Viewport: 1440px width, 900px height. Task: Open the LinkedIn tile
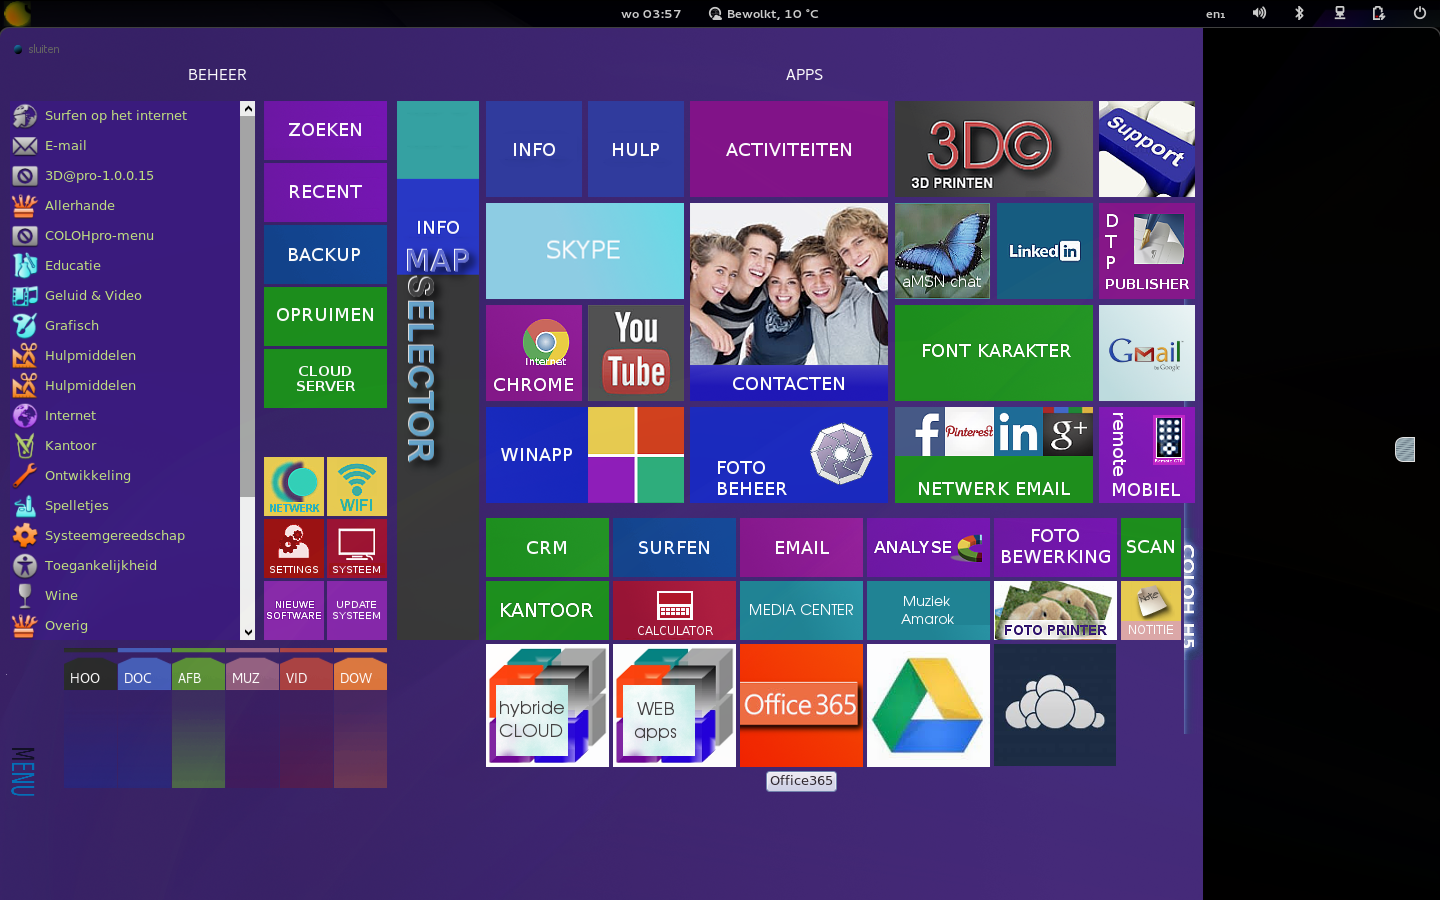click(1045, 251)
